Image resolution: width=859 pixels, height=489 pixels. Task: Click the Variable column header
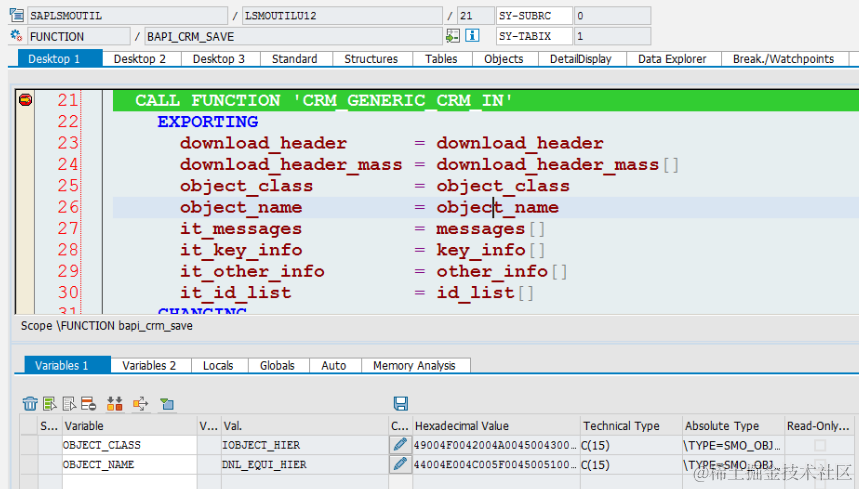(129, 425)
